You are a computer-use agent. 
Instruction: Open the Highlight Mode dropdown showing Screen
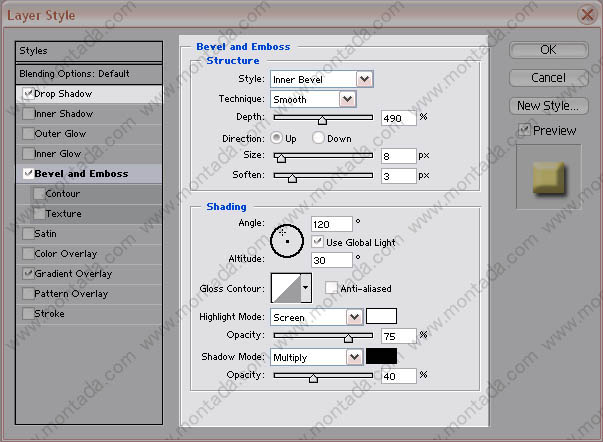tap(316, 317)
